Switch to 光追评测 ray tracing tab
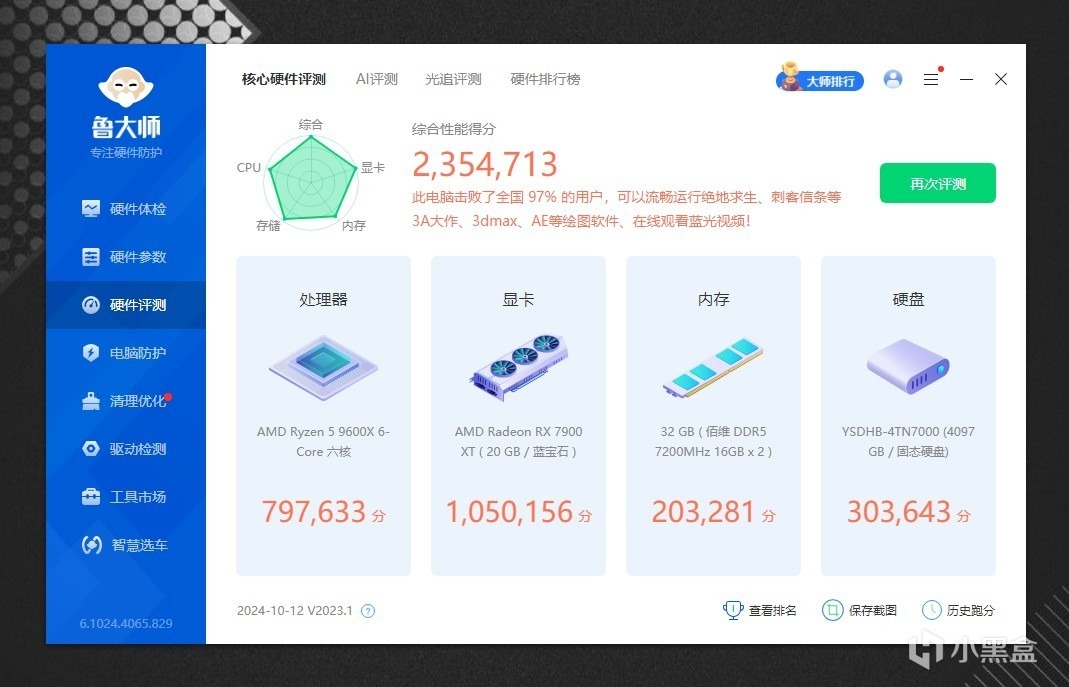The height and width of the screenshot is (687, 1069). (453, 79)
